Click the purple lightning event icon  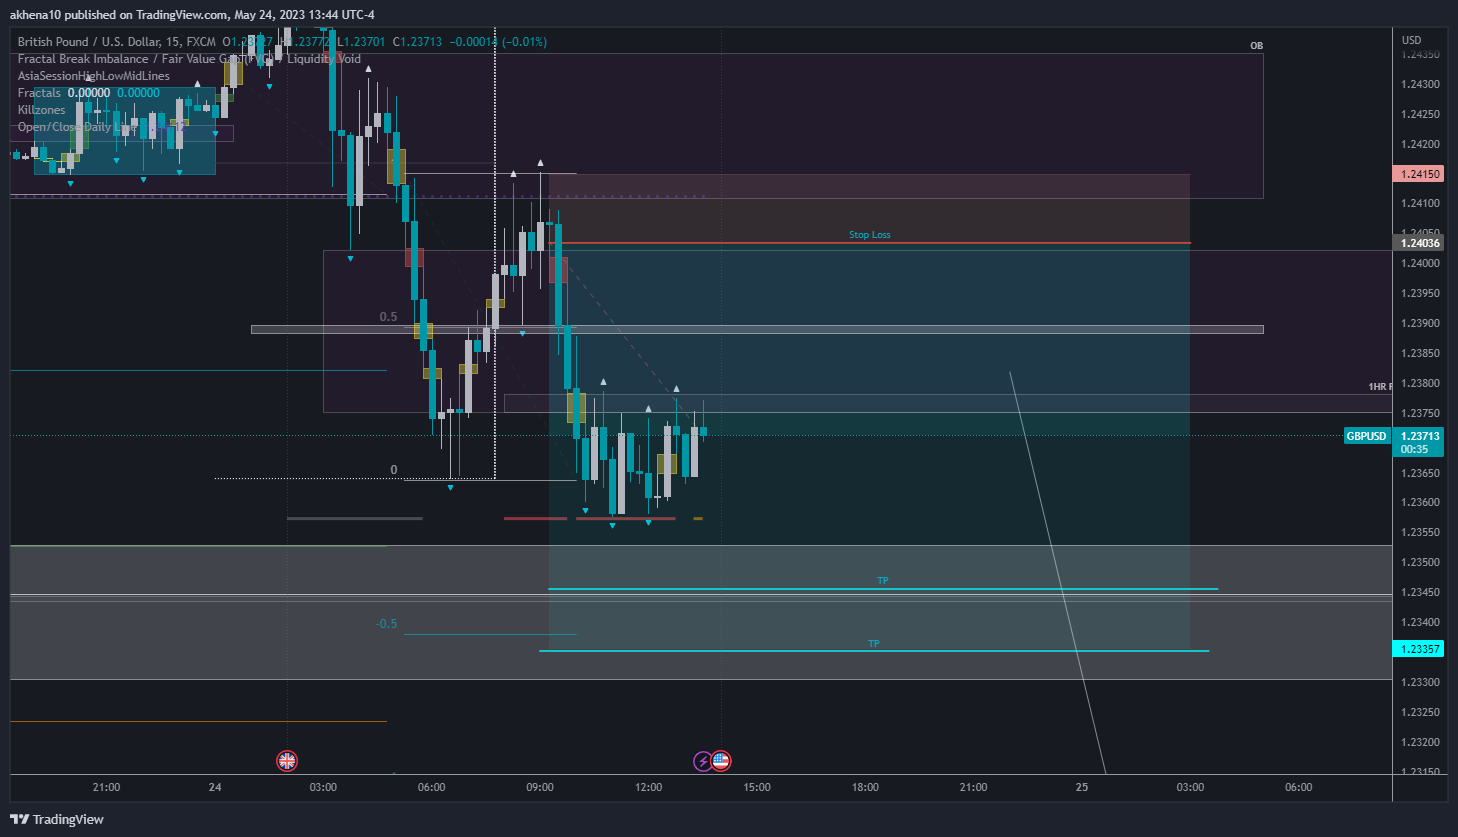(x=703, y=761)
